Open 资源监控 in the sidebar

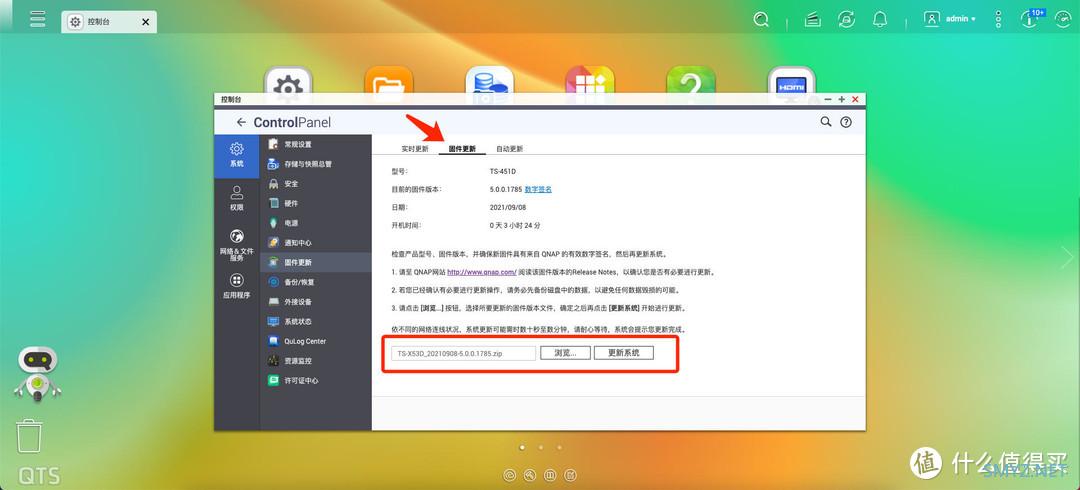(315, 360)
